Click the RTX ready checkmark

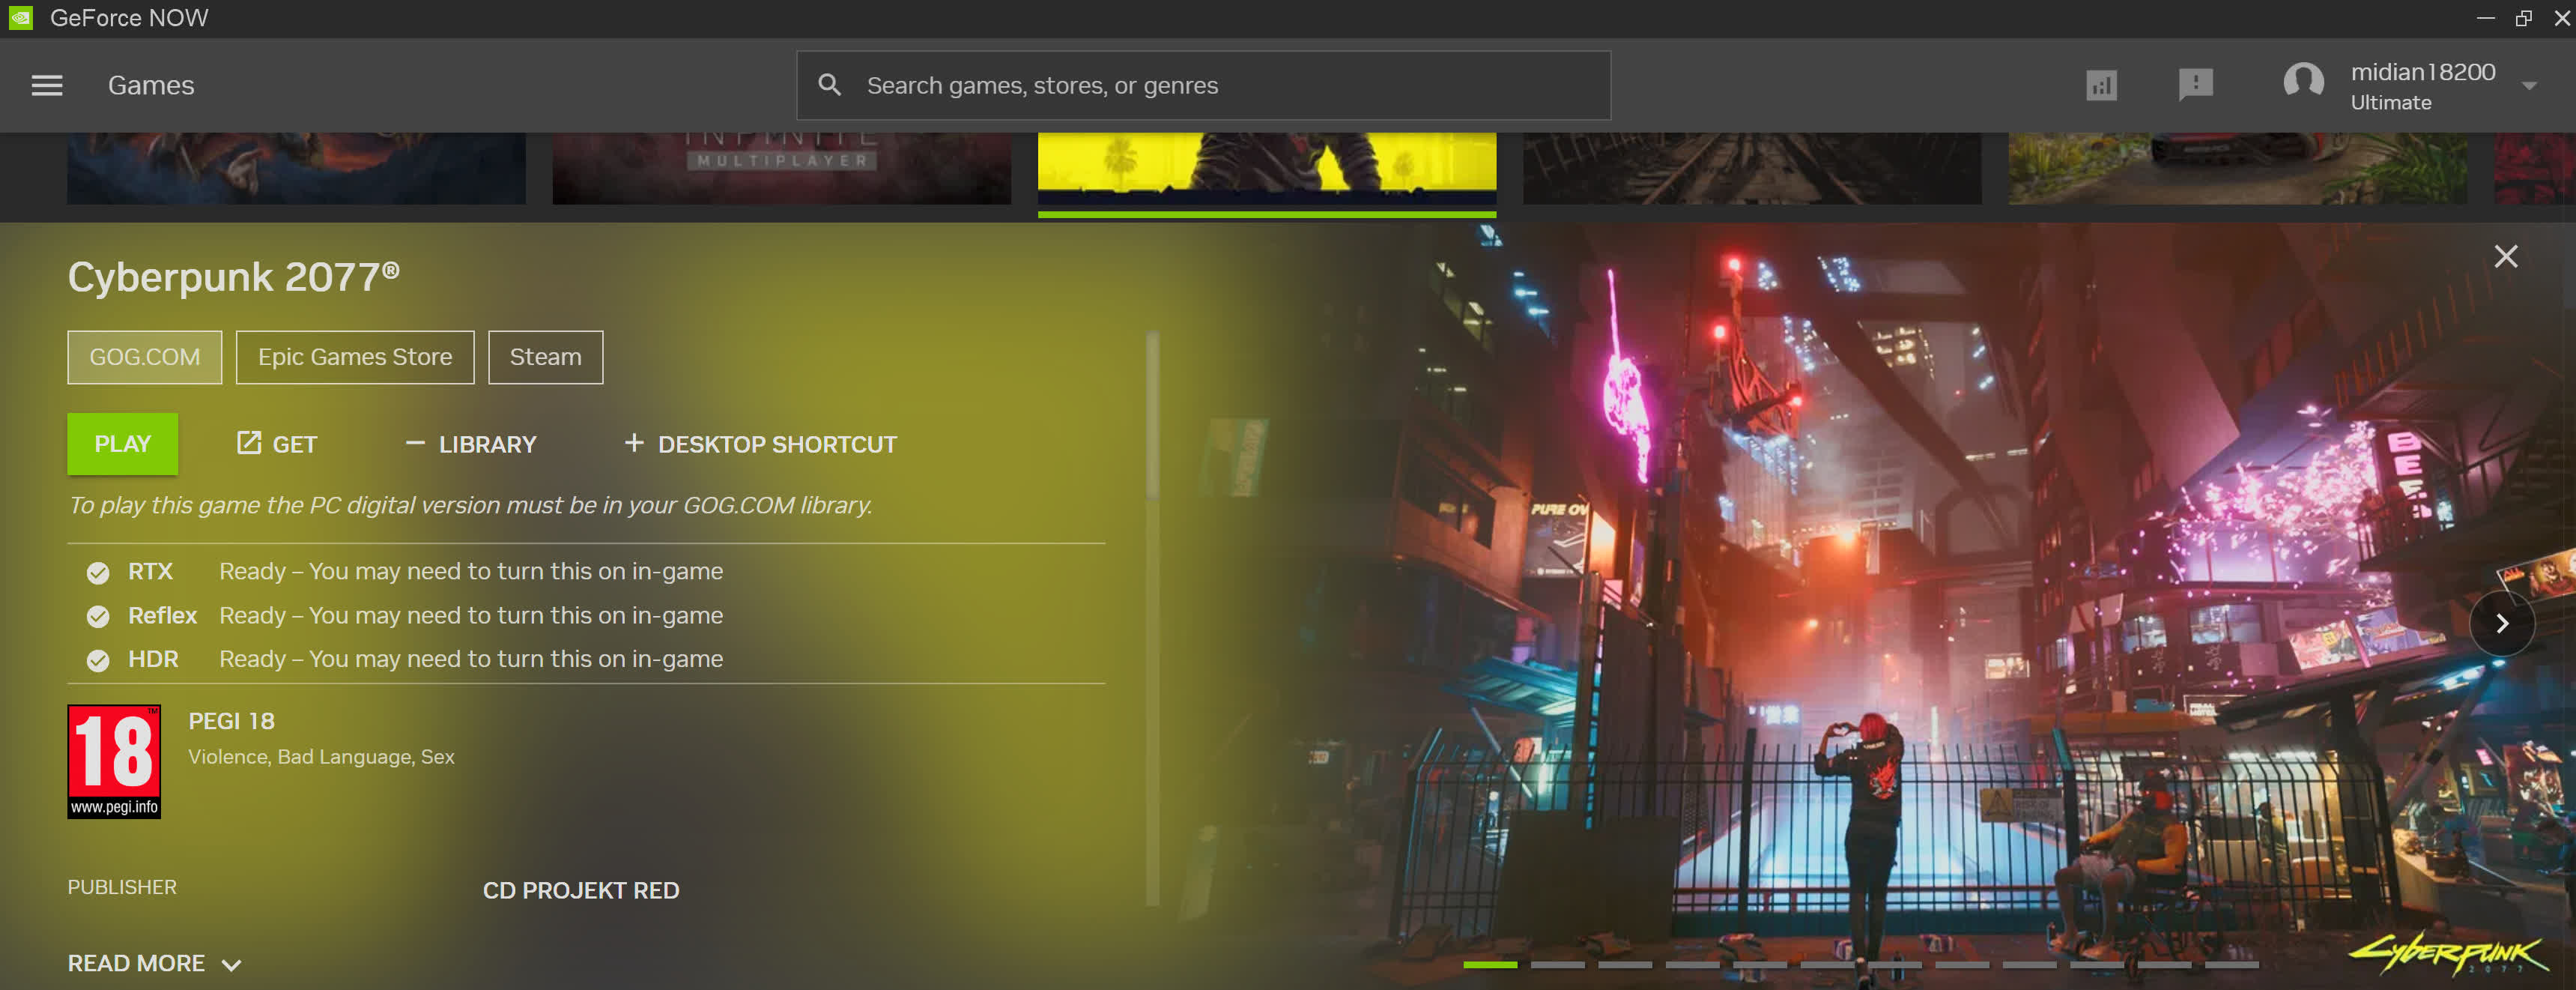coord(98,573)
